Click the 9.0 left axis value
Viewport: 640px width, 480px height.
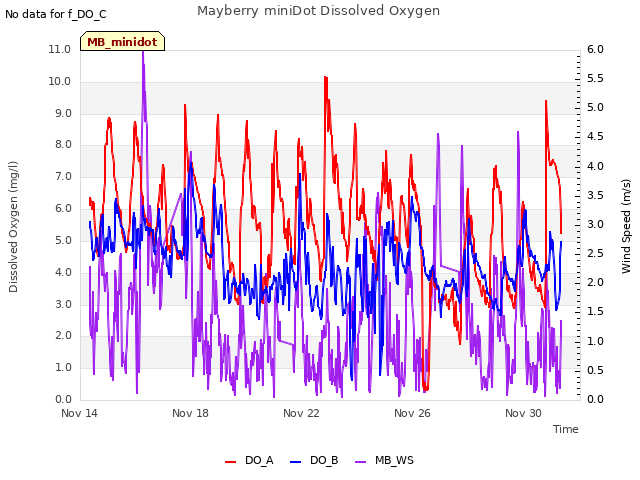coord(64,113)
